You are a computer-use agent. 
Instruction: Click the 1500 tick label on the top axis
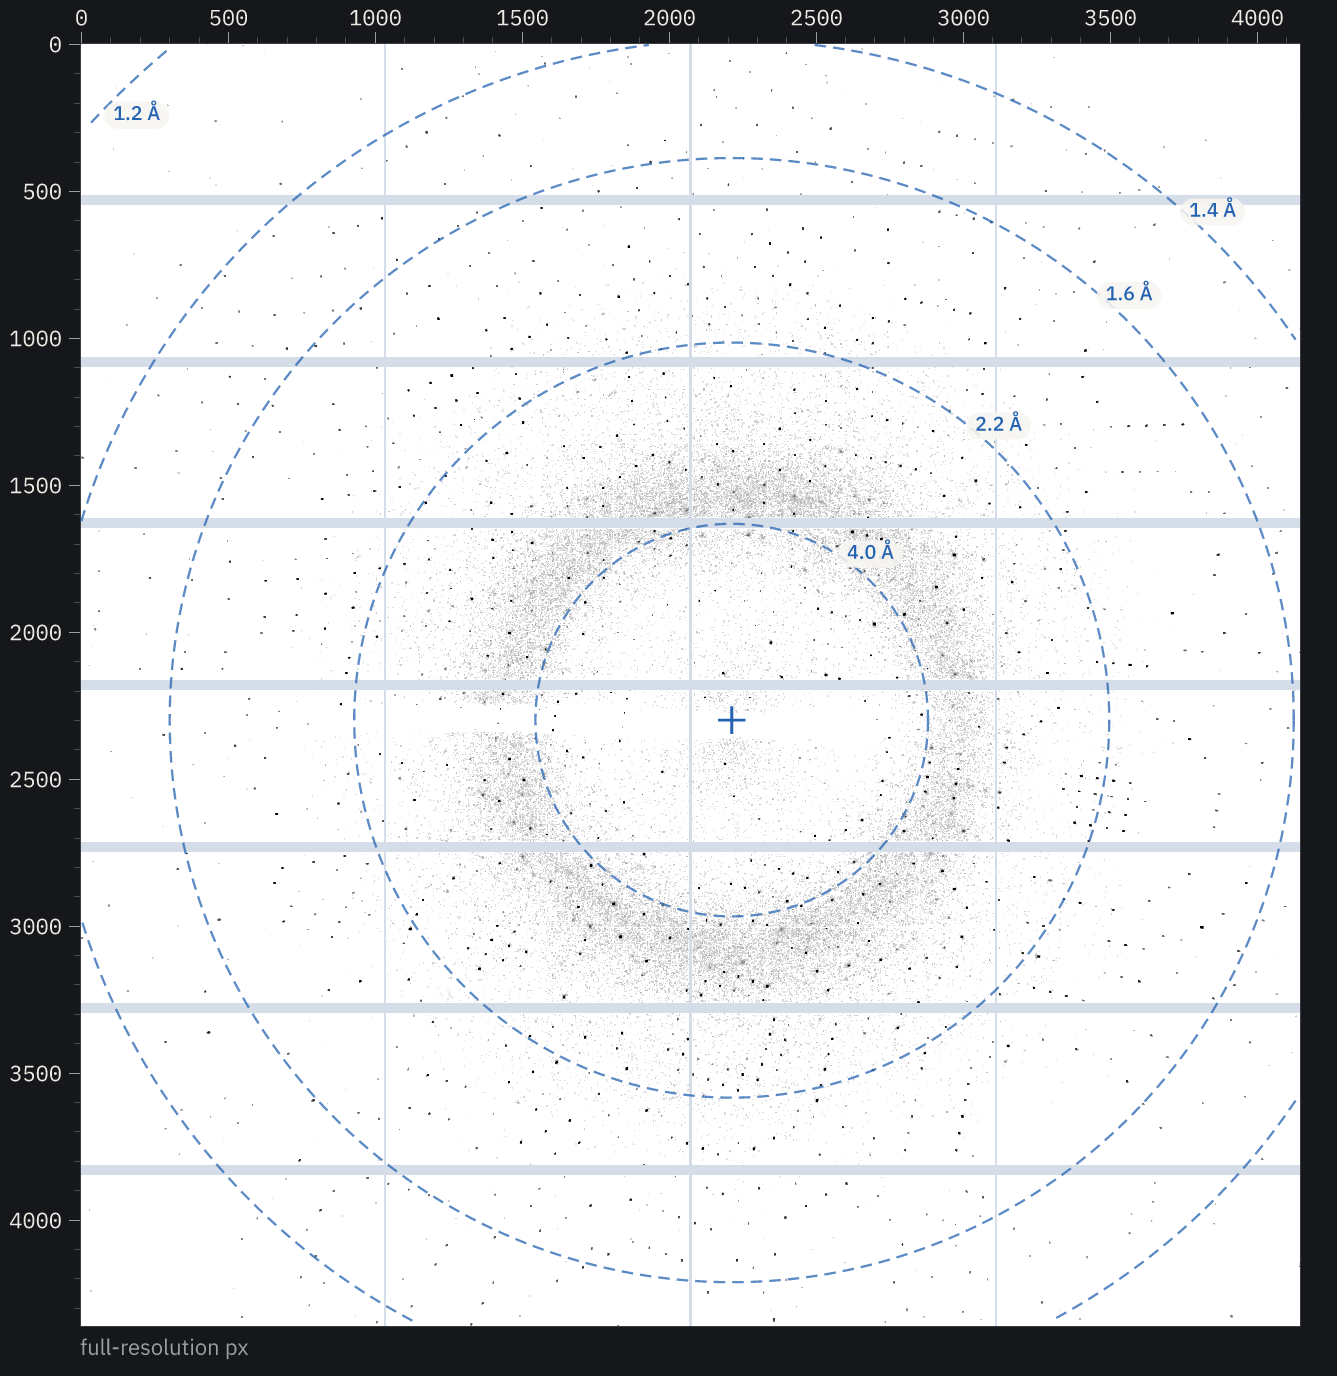click(x=522, y=18)
